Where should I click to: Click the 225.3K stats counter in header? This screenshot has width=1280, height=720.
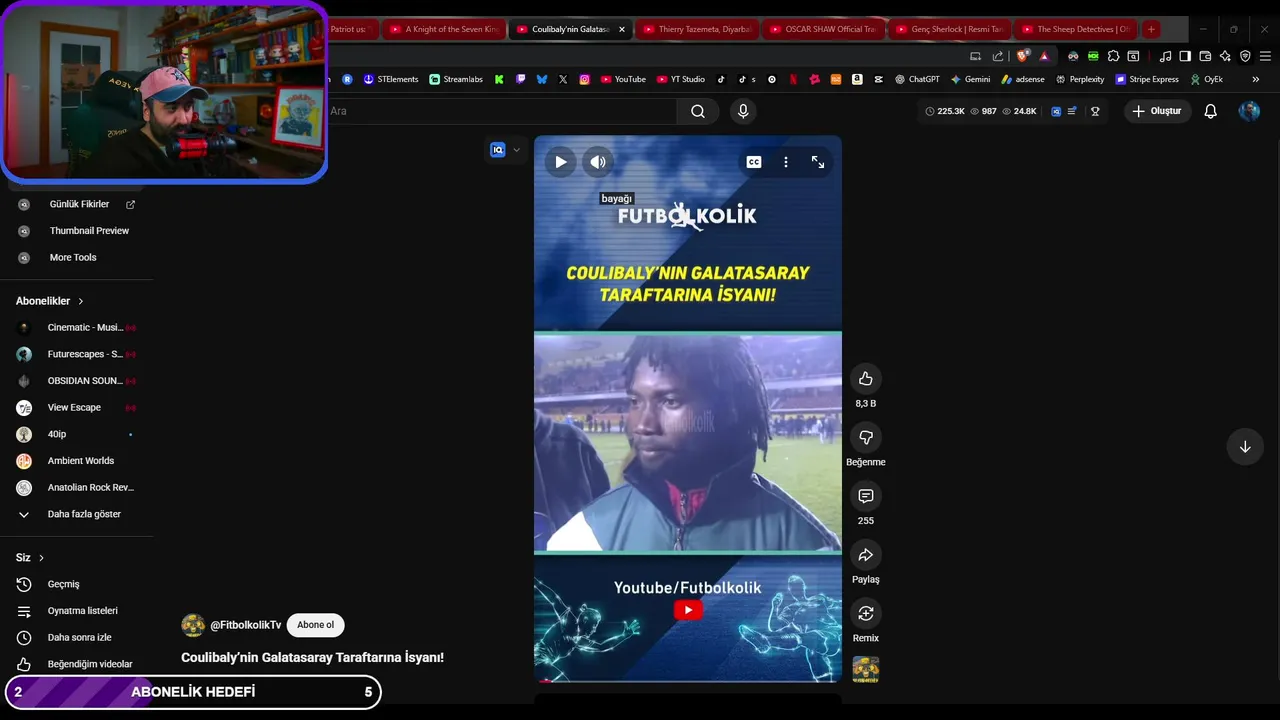(x=945, y=111)
